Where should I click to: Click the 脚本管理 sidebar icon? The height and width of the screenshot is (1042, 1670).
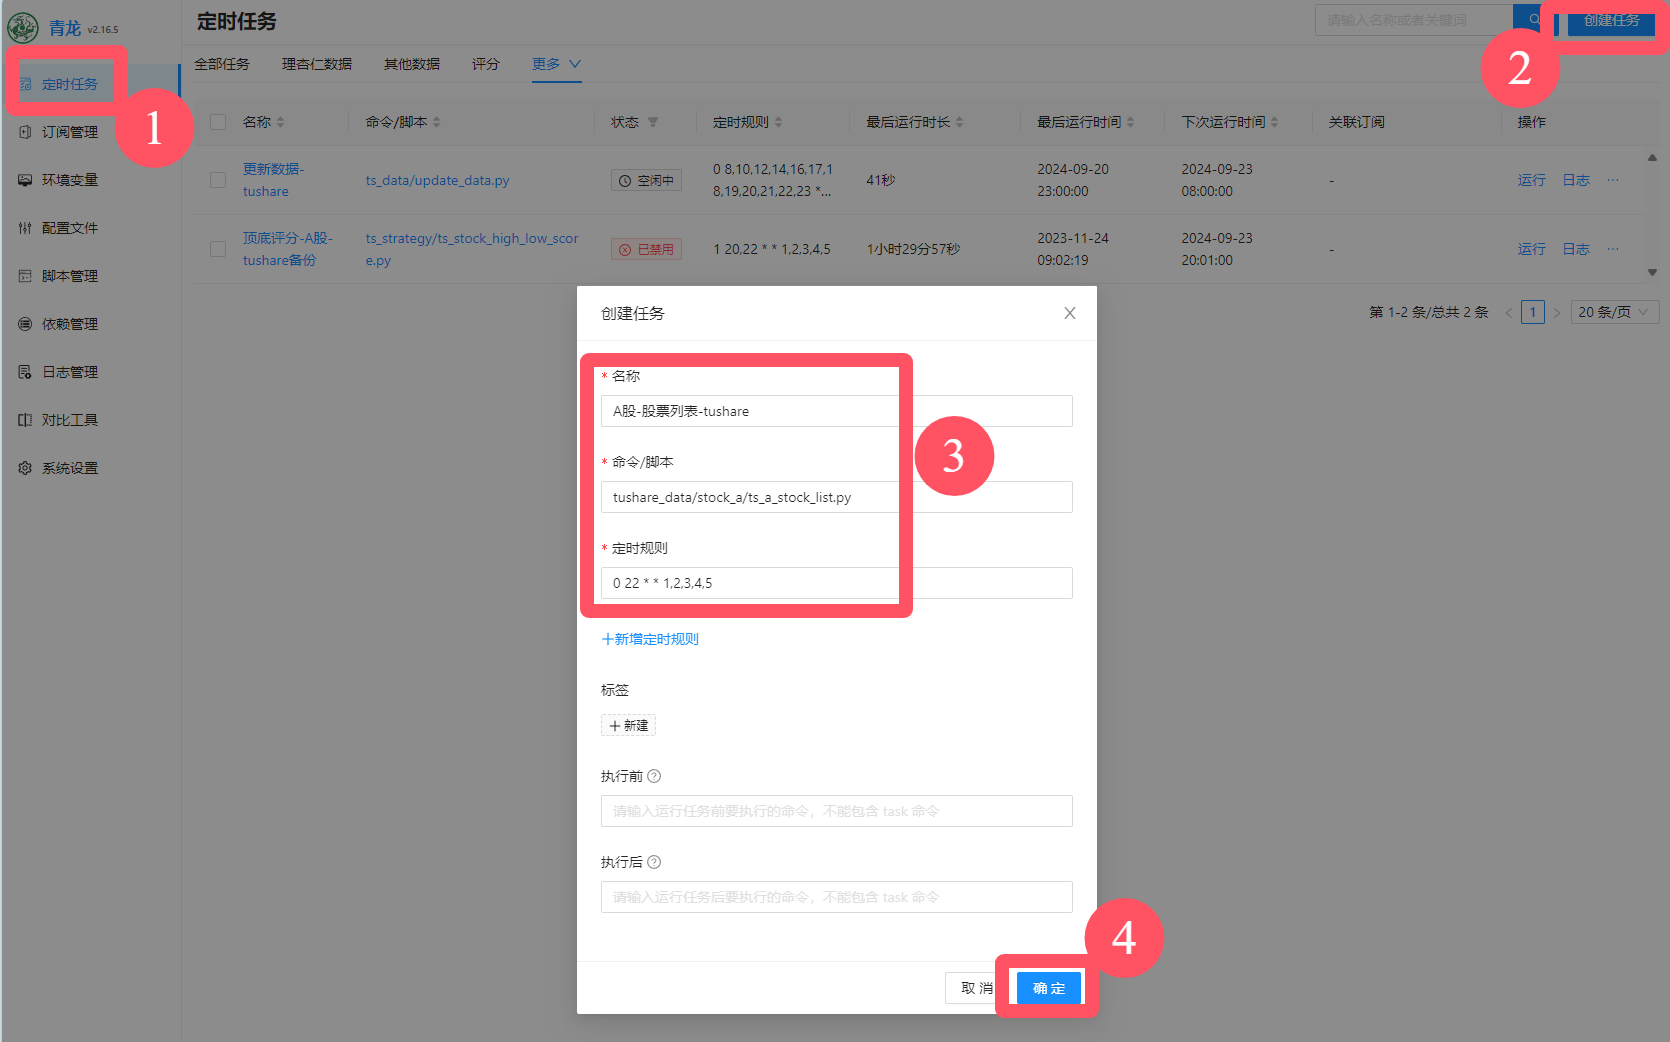point(25,276)
